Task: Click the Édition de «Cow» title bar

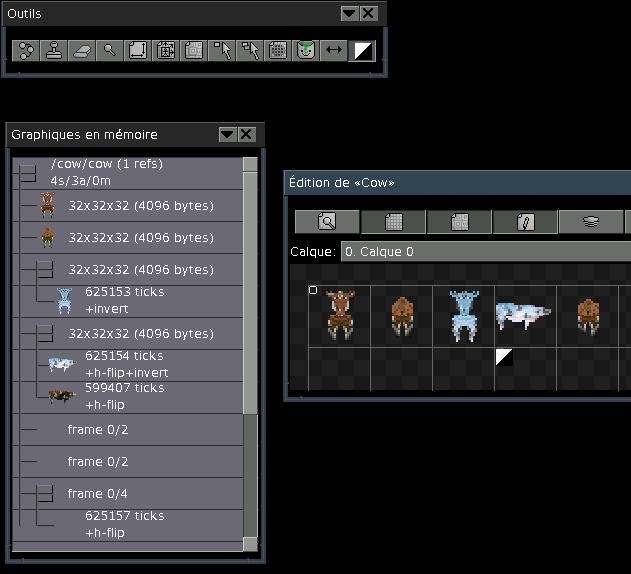Action: (458, 183)
